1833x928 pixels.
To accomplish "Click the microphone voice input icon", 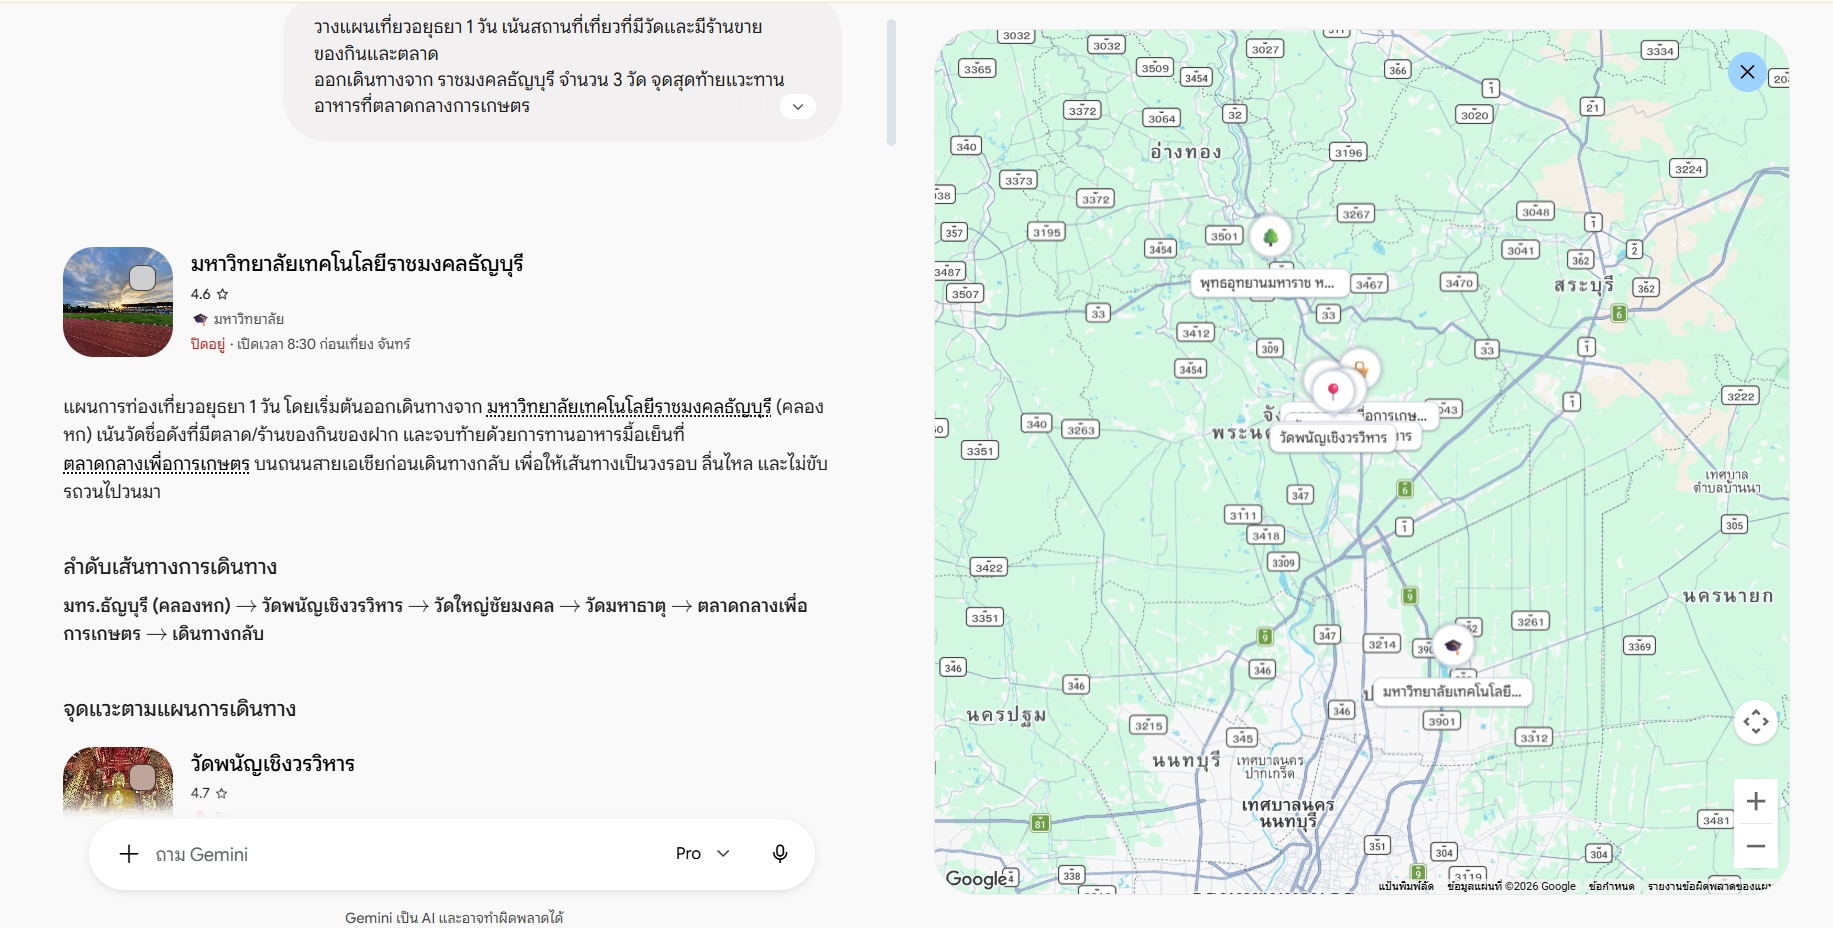I will [780, 853].
